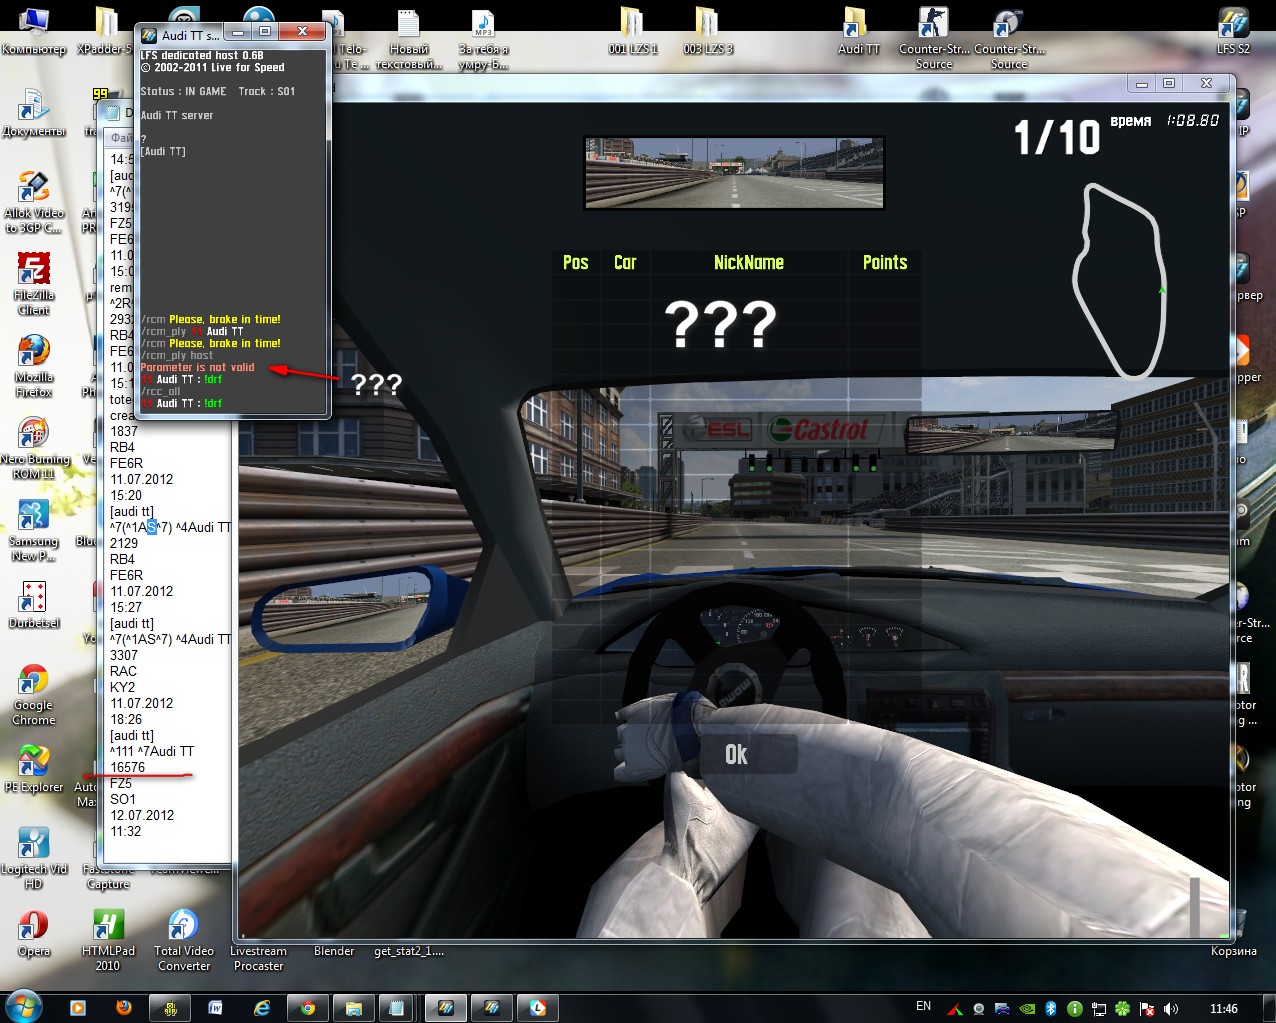The image size is (1276, 1023).
Task: Close the Live for Speed game window
Action: click(x=1206, y=83)
